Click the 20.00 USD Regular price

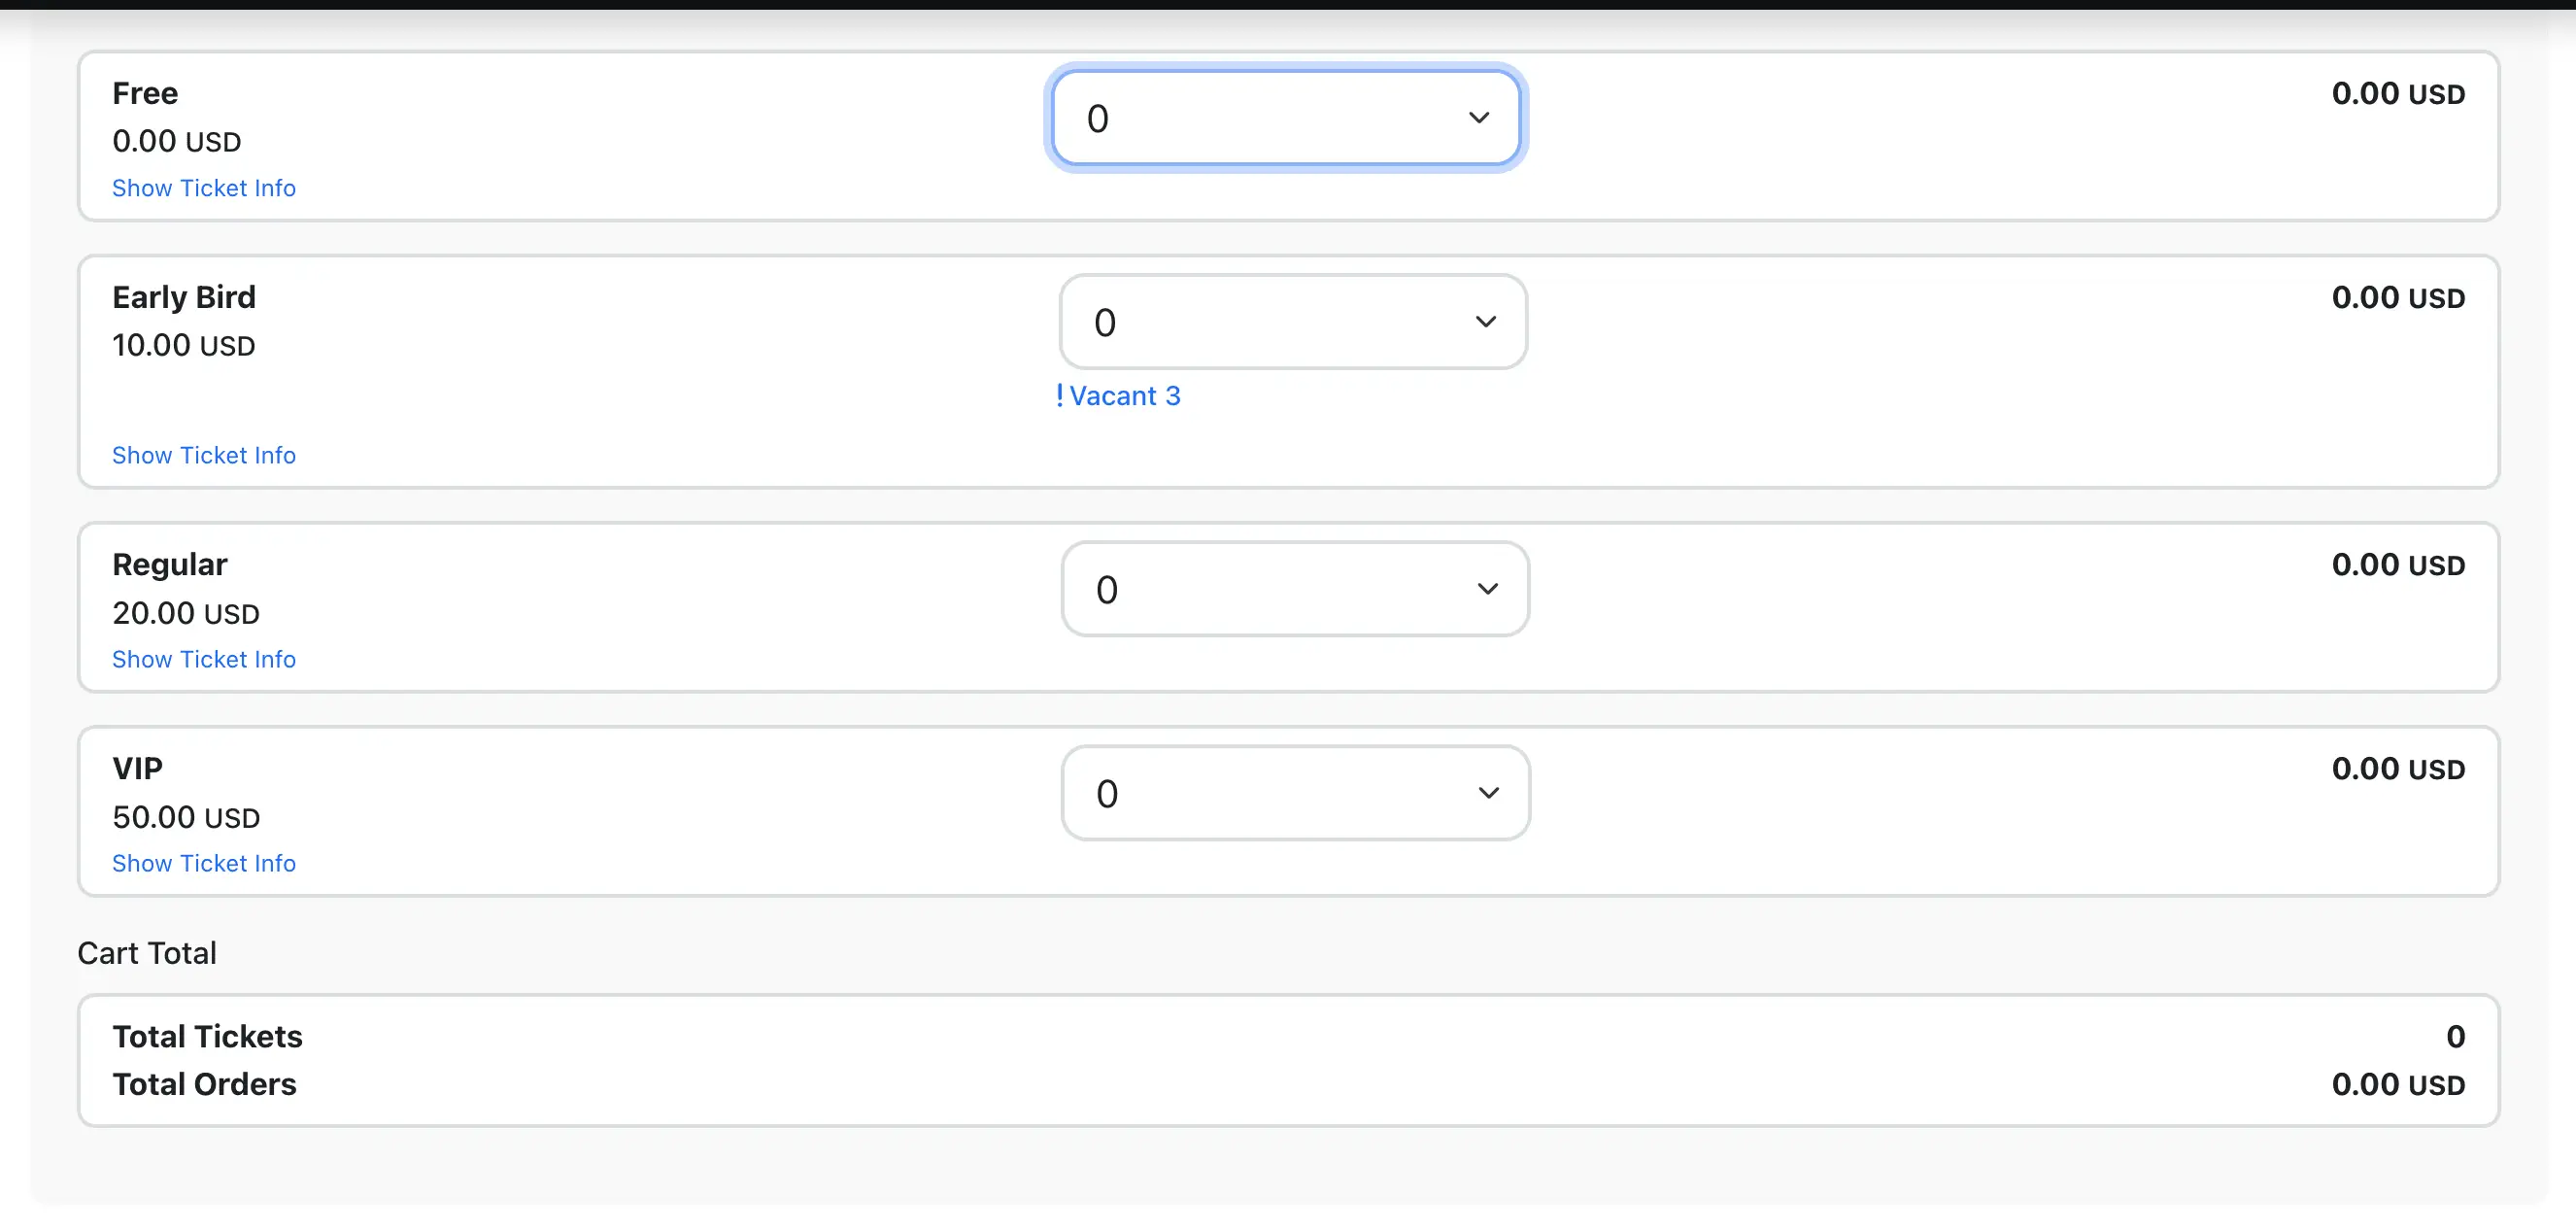186,613
